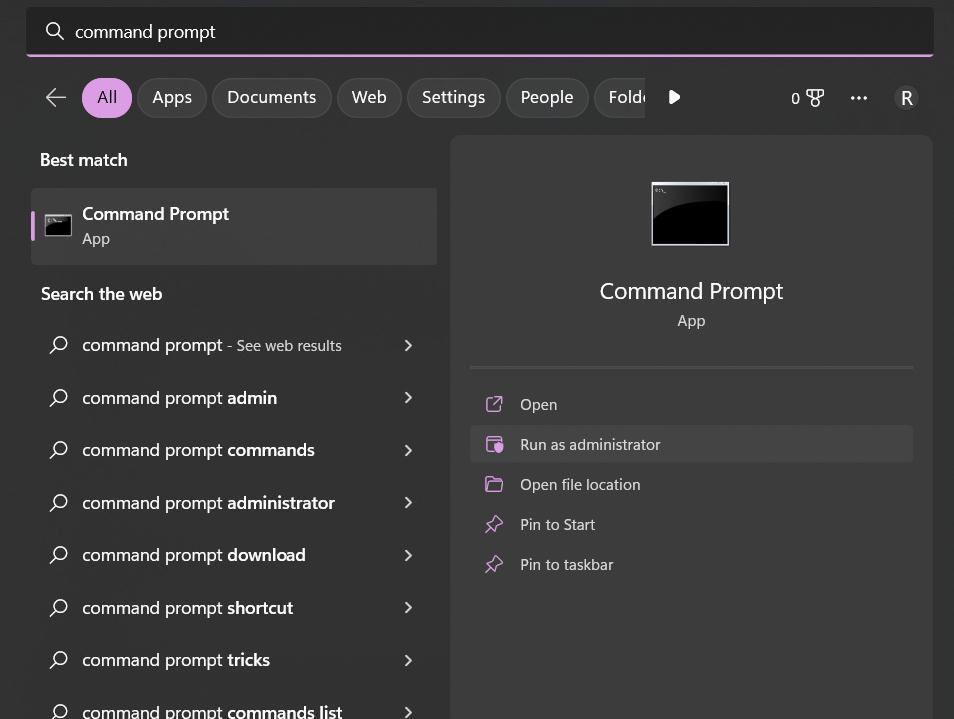The image size is (954, 719).
Task: Click search icon beside 'command prompt download'
Action: (x=58, y=555)
